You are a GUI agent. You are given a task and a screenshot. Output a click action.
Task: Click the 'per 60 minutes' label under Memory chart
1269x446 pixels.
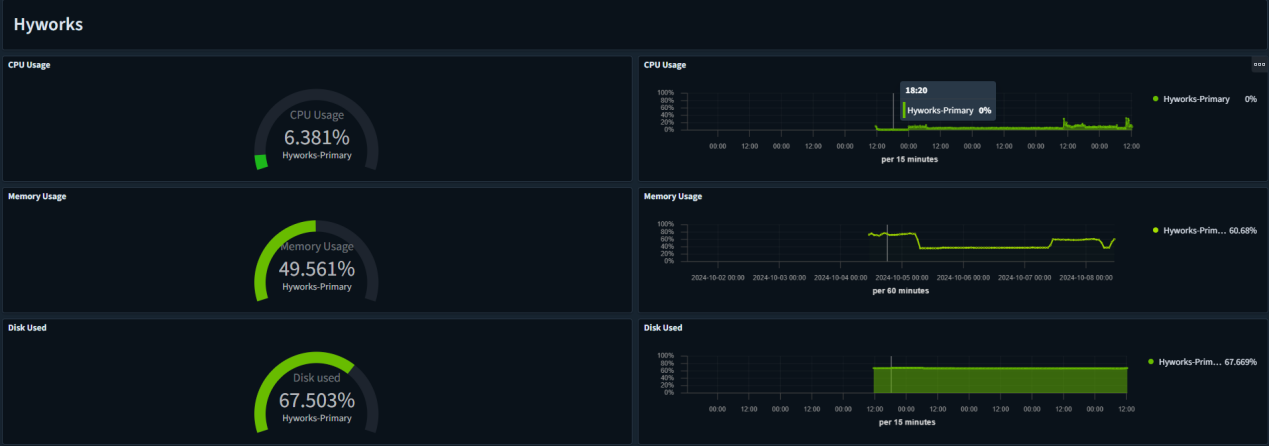click(900, 291)
